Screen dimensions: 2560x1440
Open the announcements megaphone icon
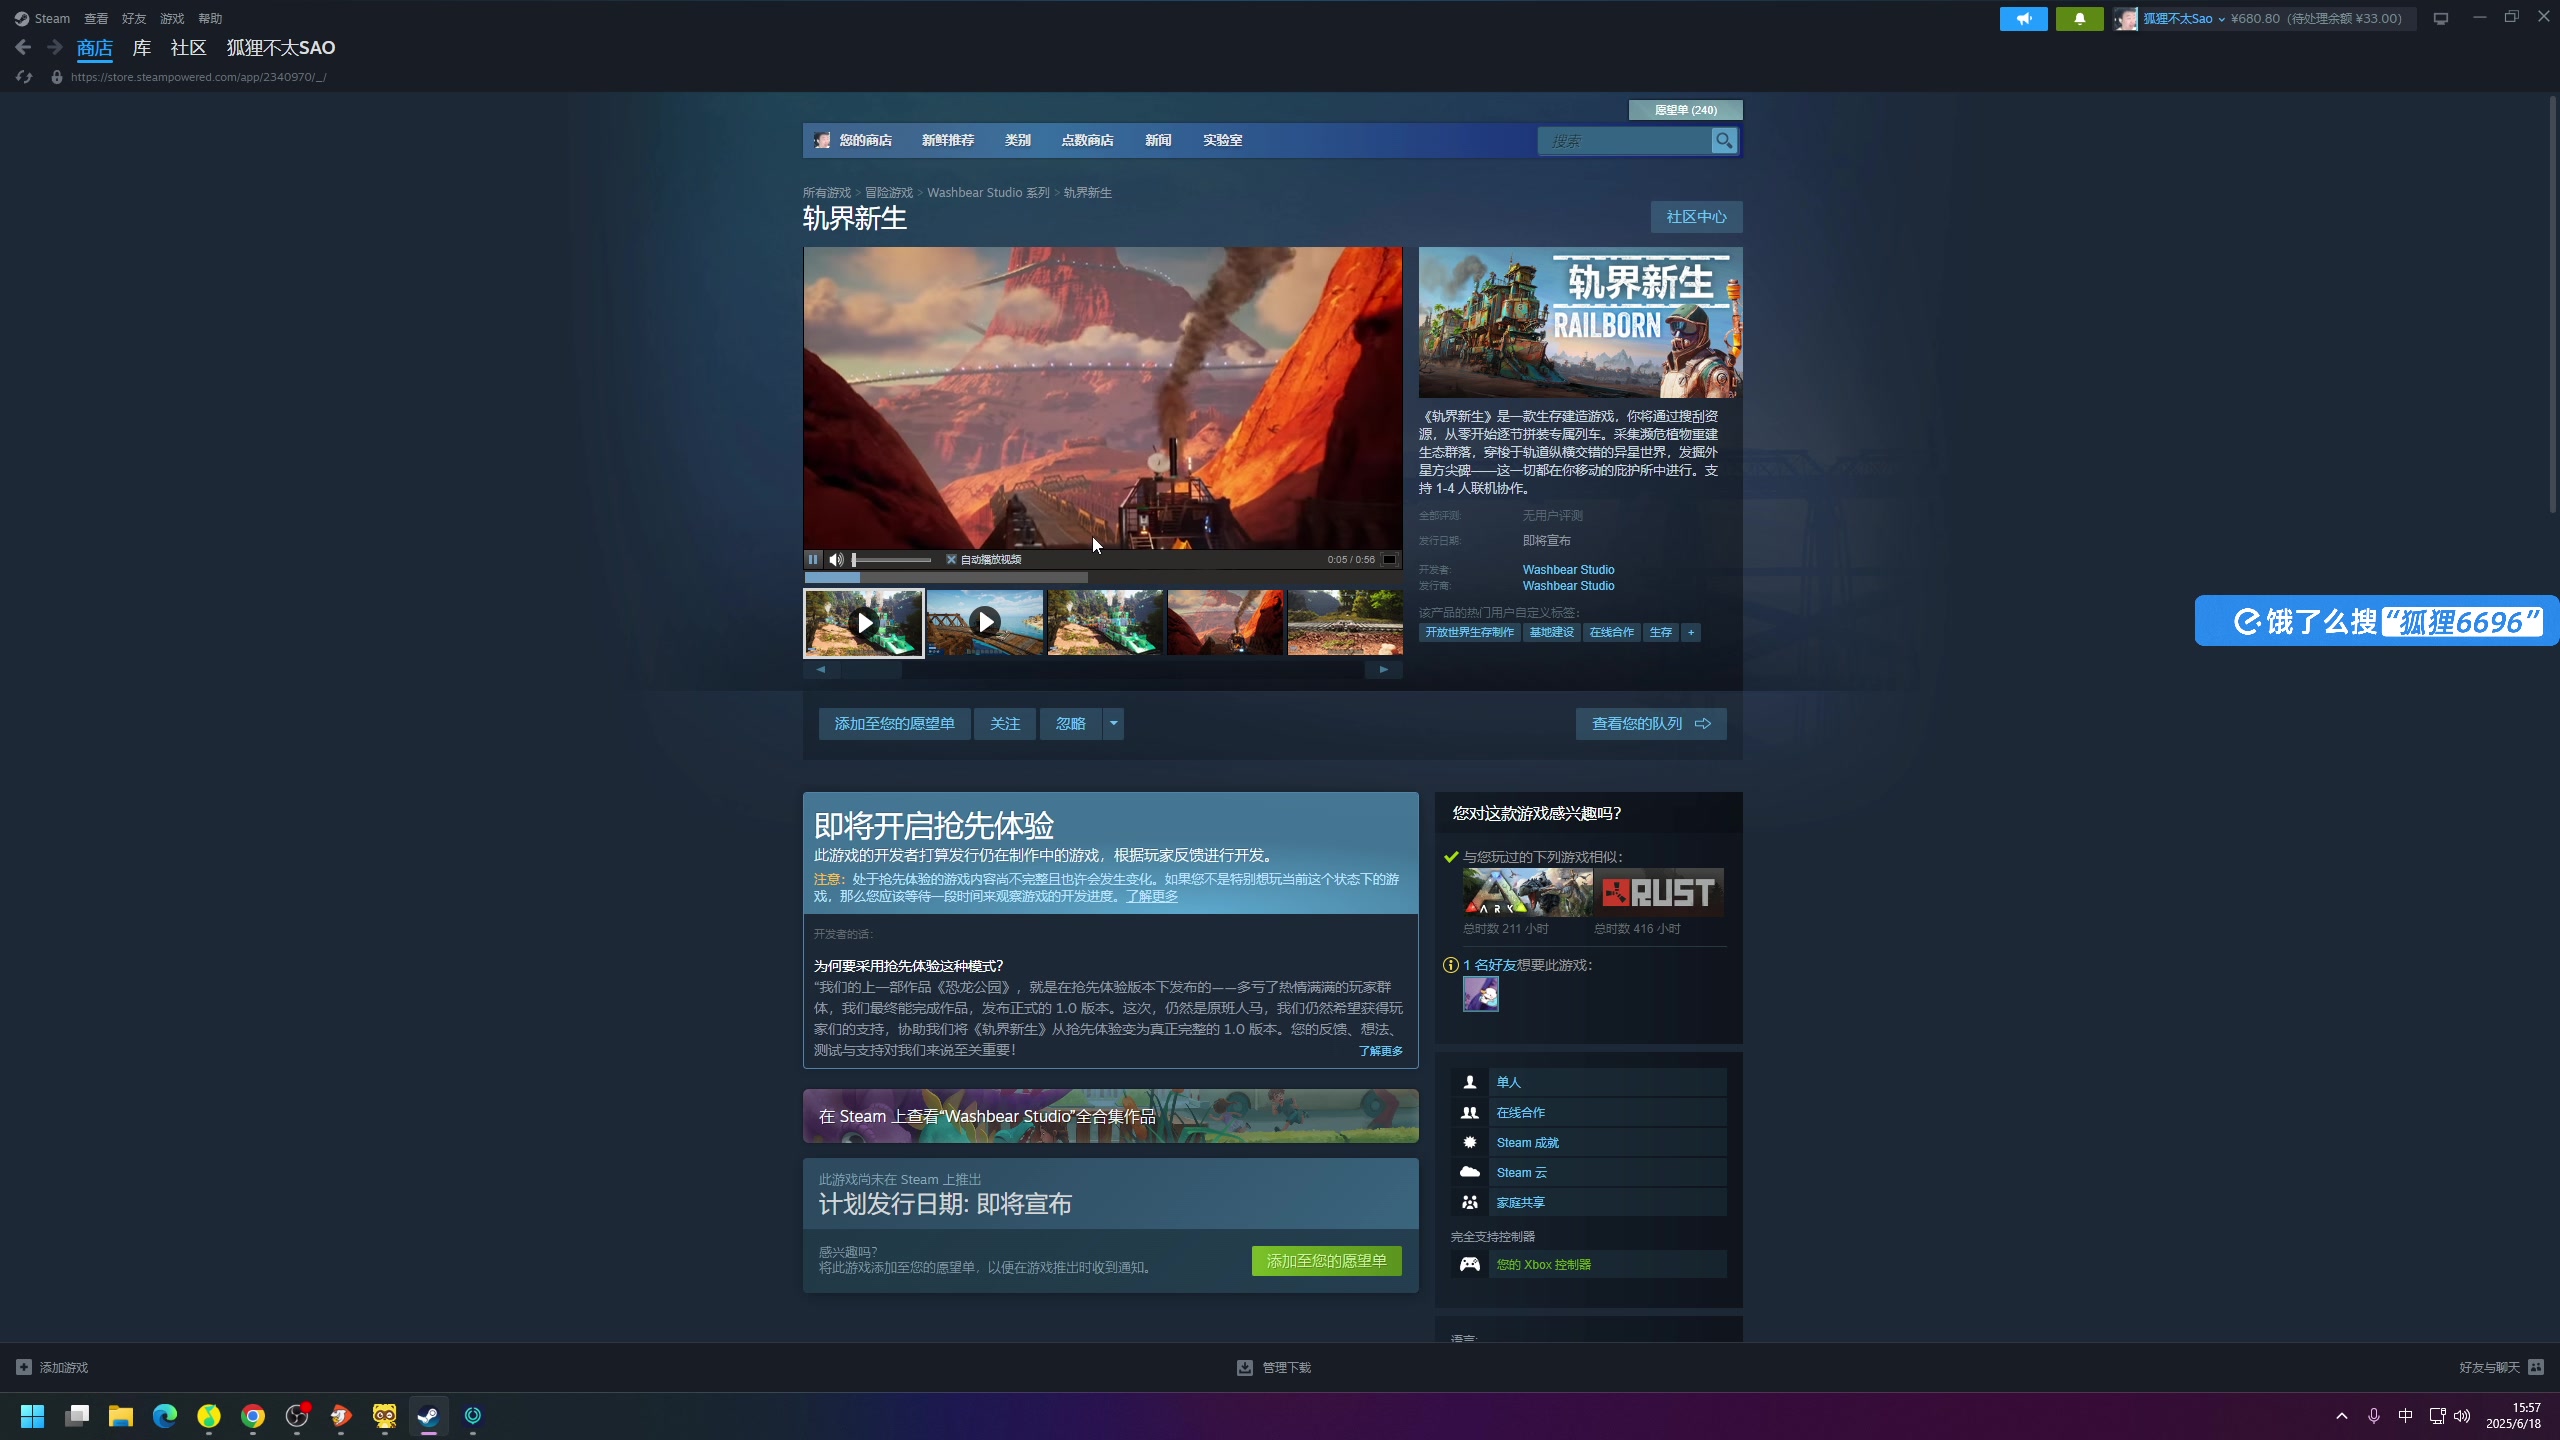click(x=2023, y=18)
